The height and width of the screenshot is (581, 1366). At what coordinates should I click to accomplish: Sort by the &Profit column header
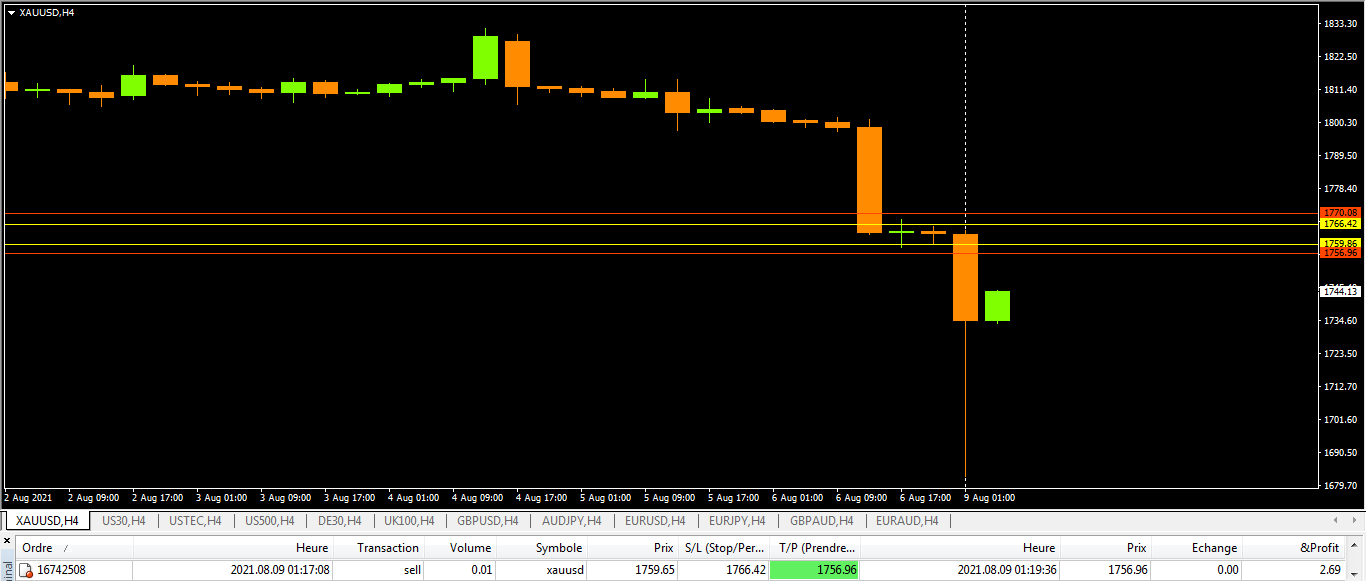point(1318,548)
